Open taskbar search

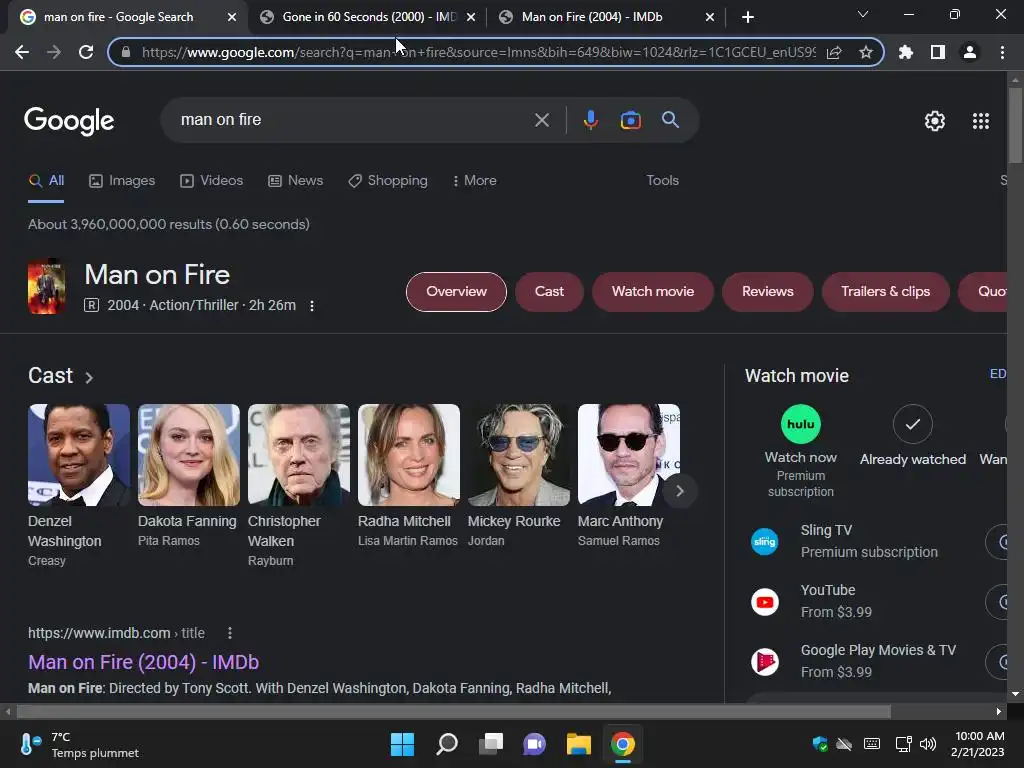pyautogui.click(x=447, y=744)
